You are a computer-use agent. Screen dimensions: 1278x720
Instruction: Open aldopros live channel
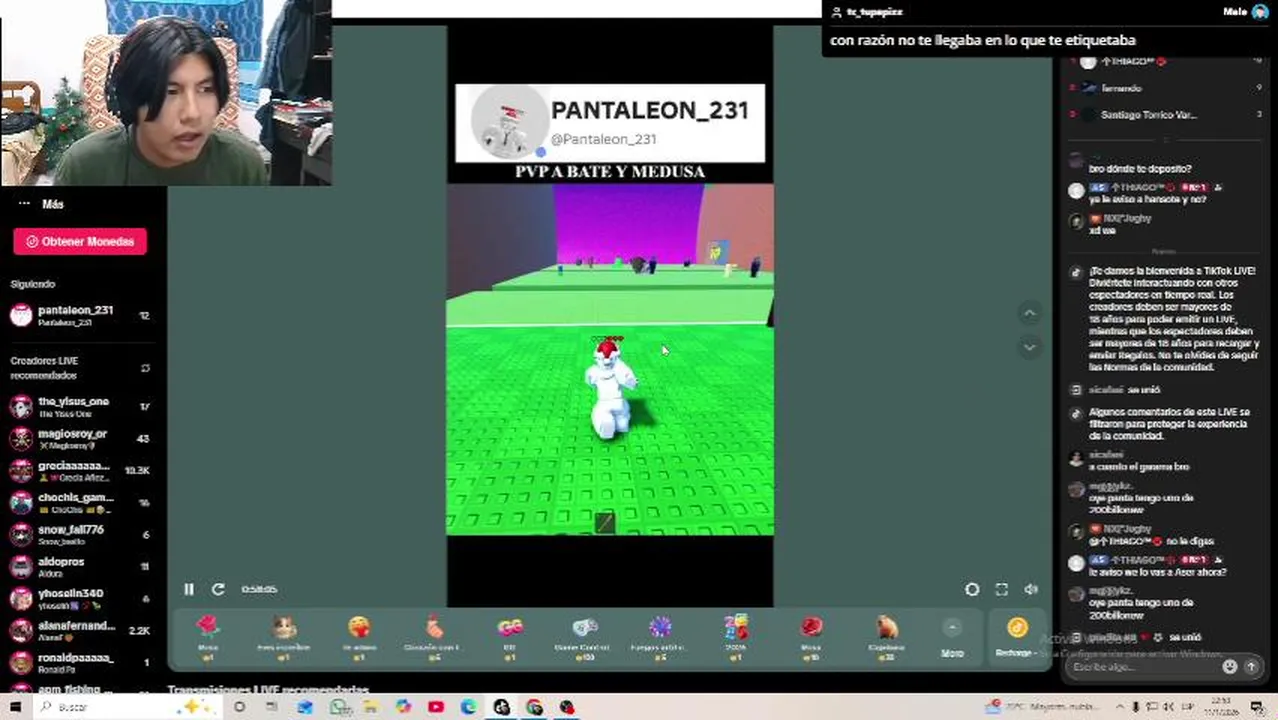click(80, 567)
